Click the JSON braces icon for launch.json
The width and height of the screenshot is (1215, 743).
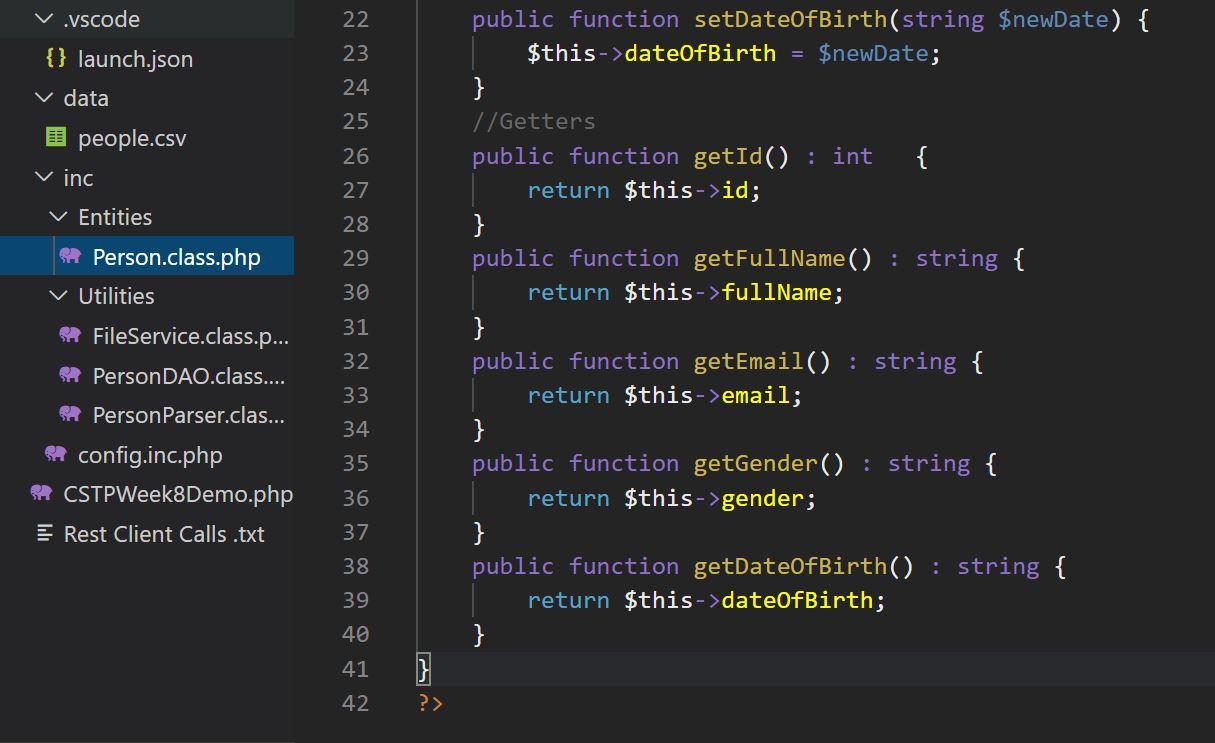(x=56, y=58)
